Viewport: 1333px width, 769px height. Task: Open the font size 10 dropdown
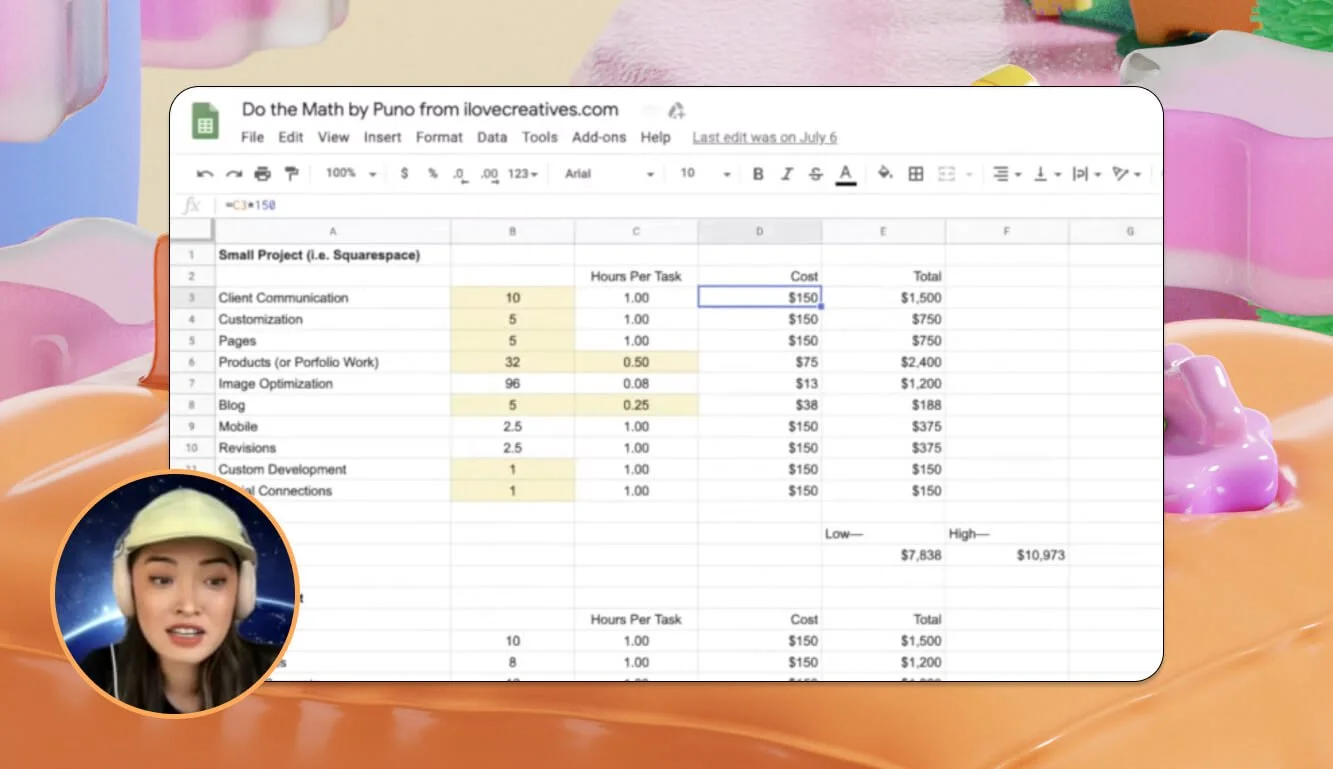(x=705, y=174)
